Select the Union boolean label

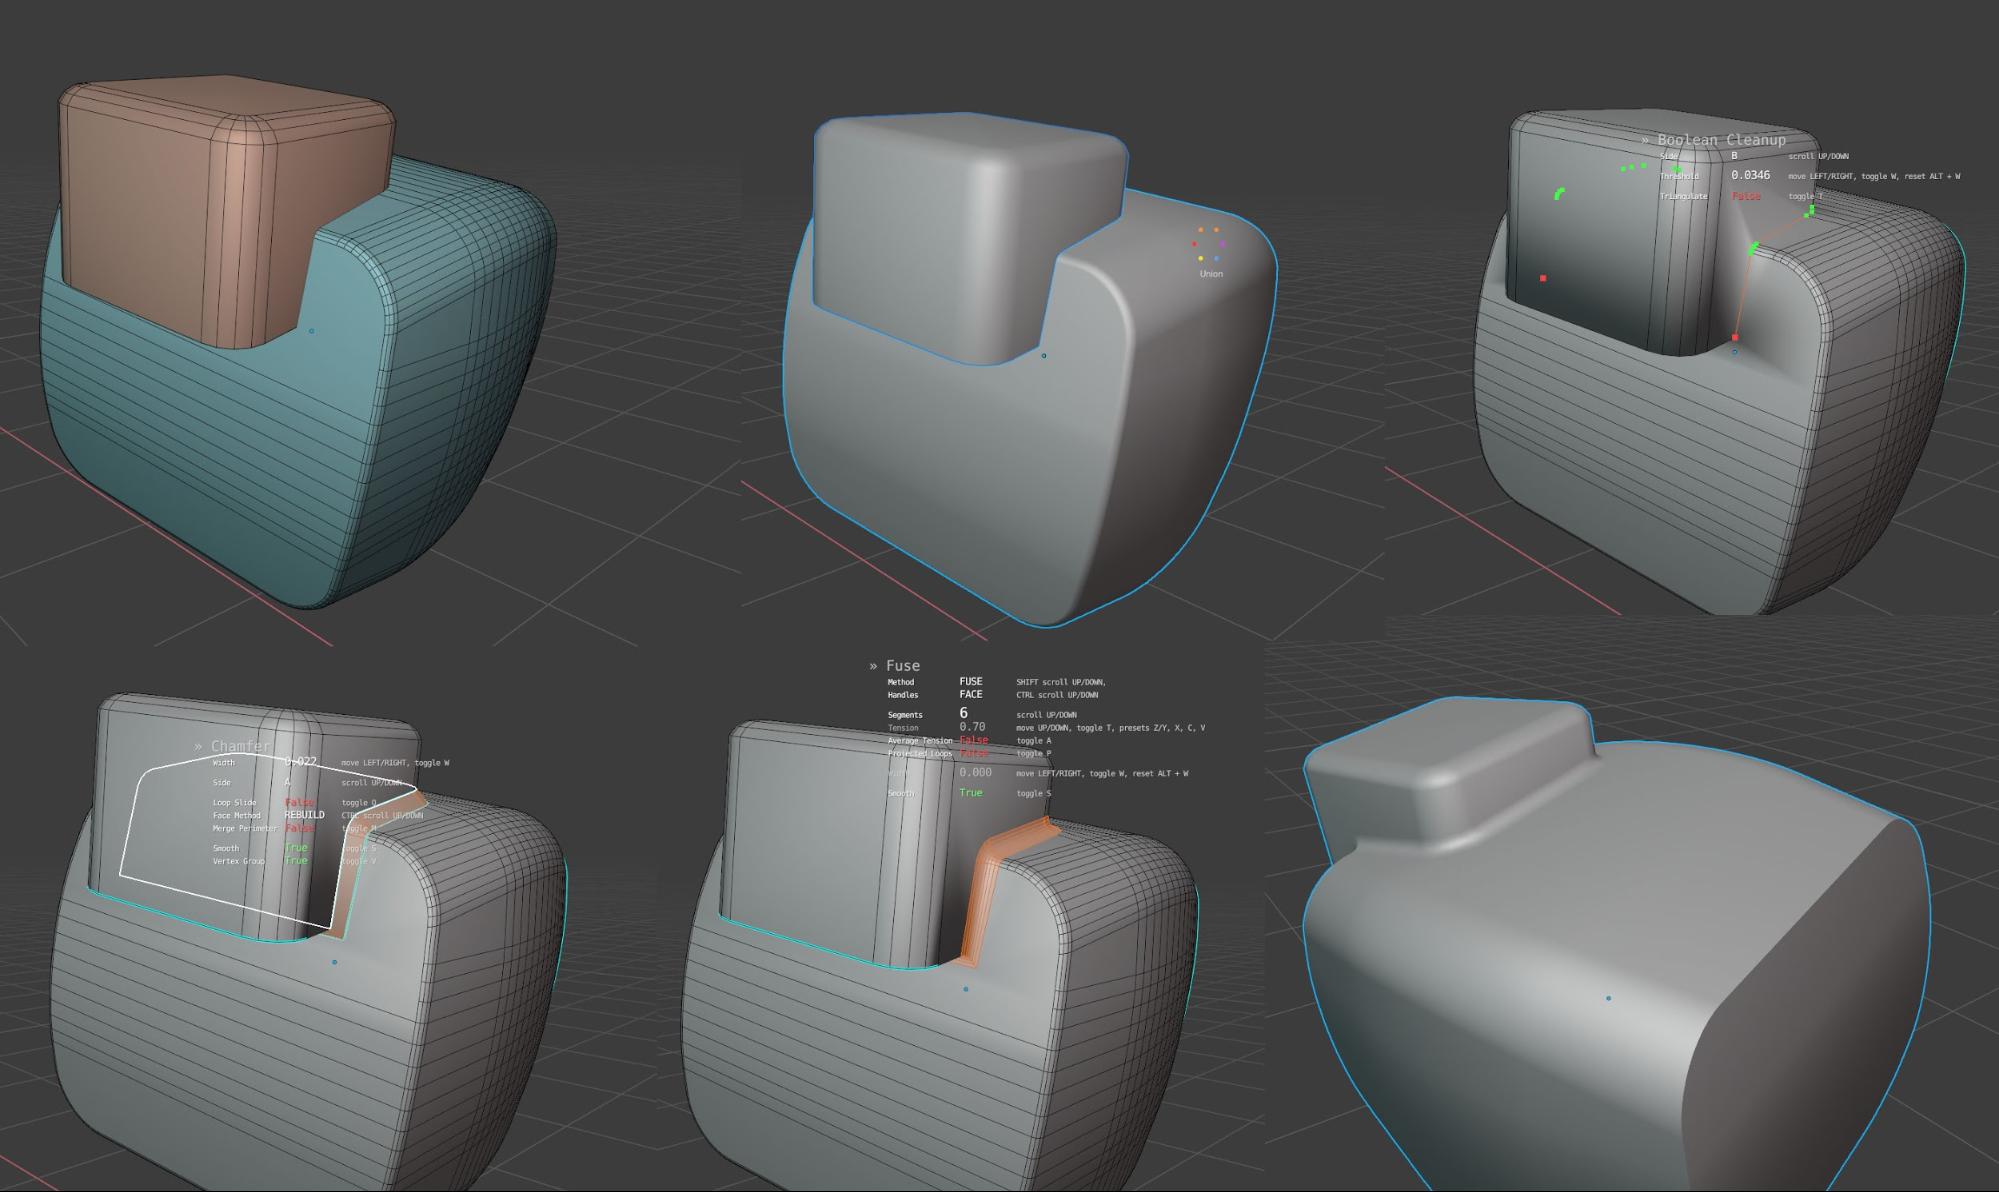[x=1211, y=274]
